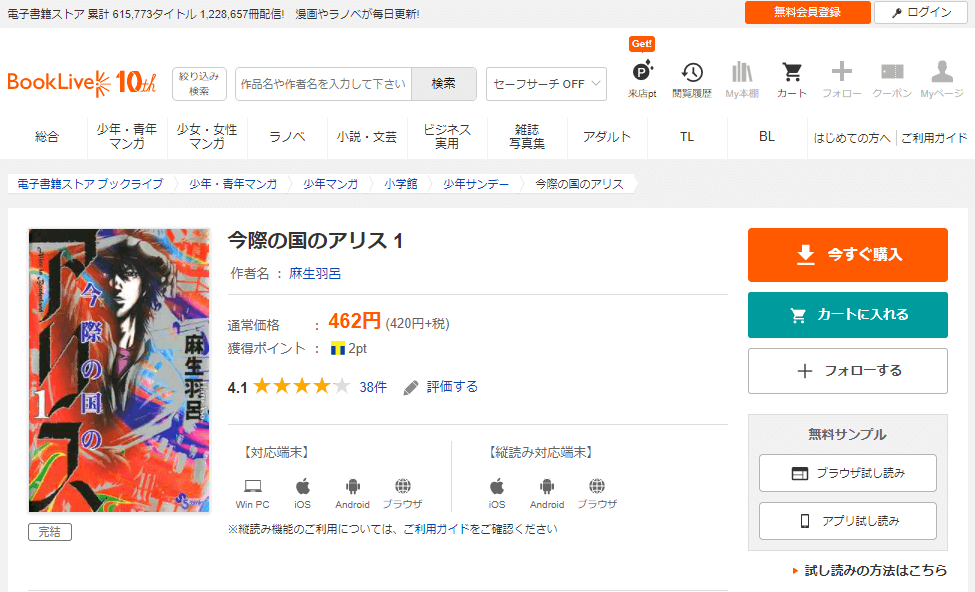Expand the セーフサーチ OFF dropdown
This screenshot has height=592, width=975.
point(546,84)
